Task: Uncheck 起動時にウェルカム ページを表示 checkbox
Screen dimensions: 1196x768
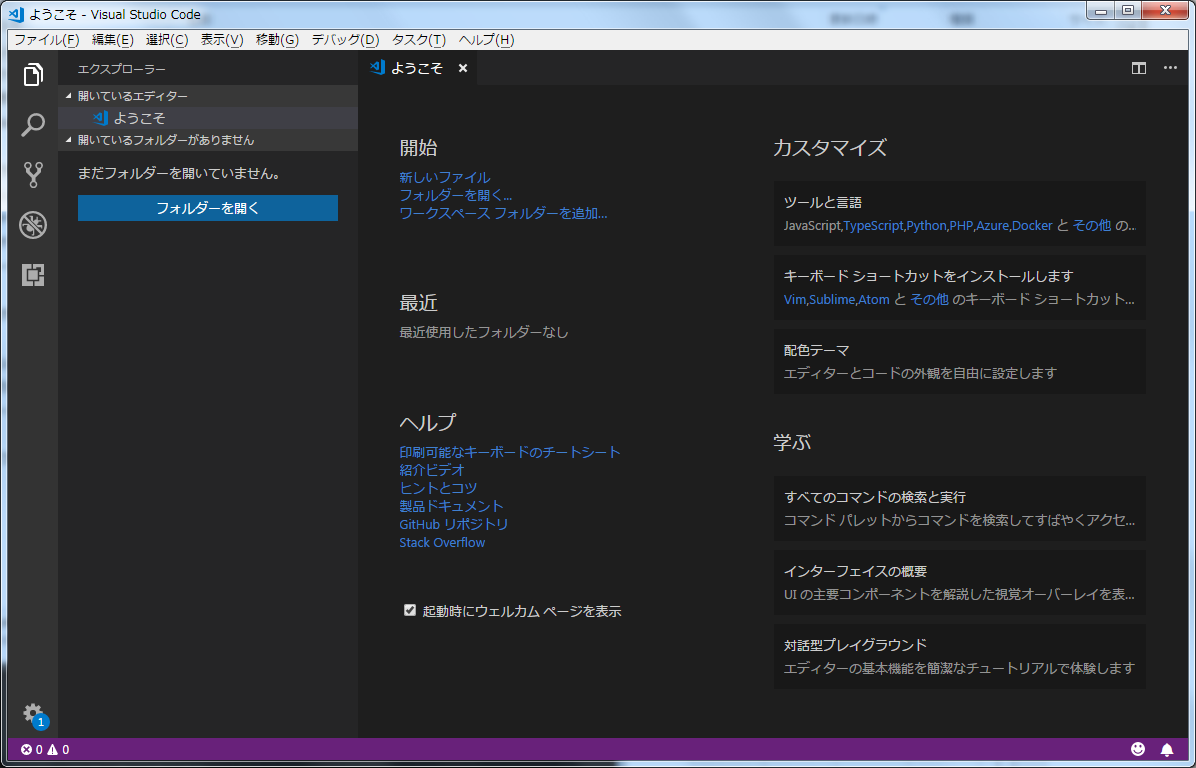Action: tap(409, 610)
